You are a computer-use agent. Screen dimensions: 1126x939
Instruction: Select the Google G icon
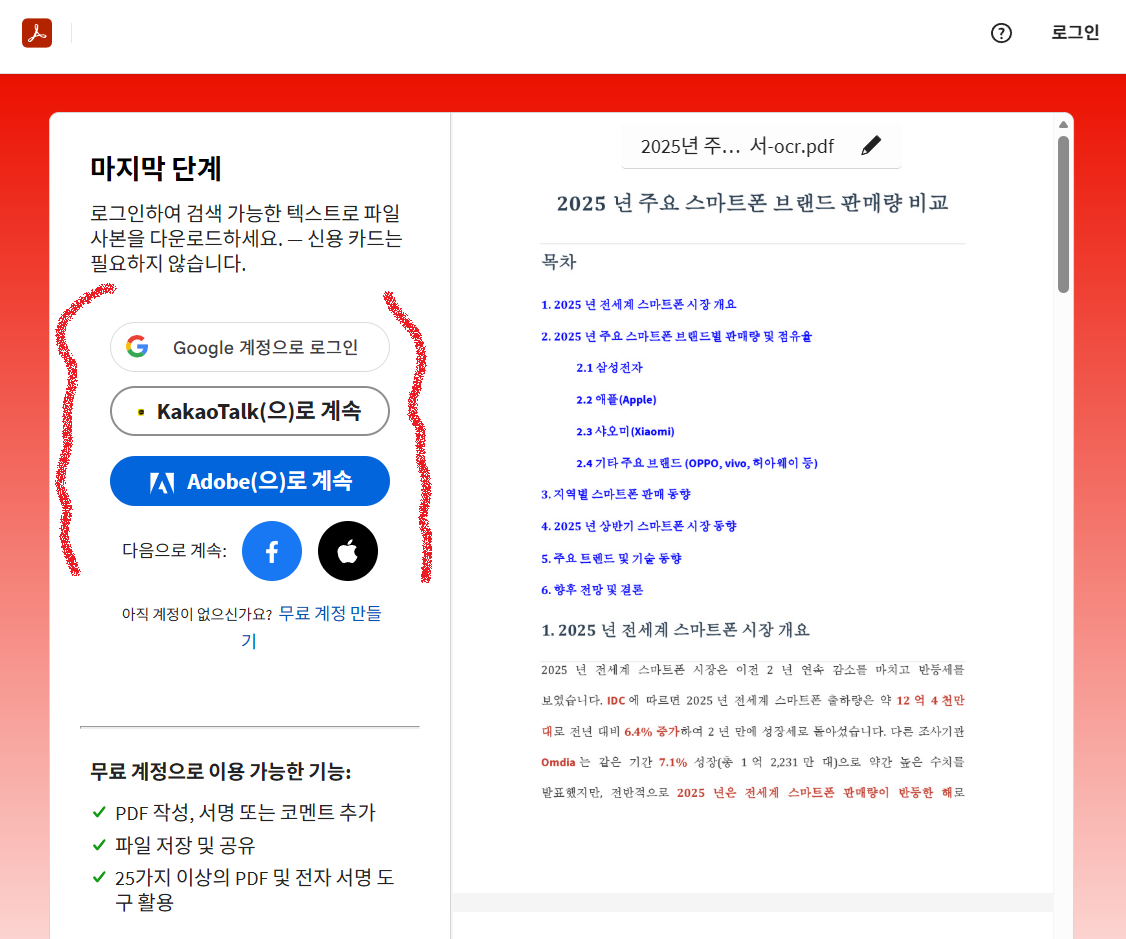(x=135, y=346)
